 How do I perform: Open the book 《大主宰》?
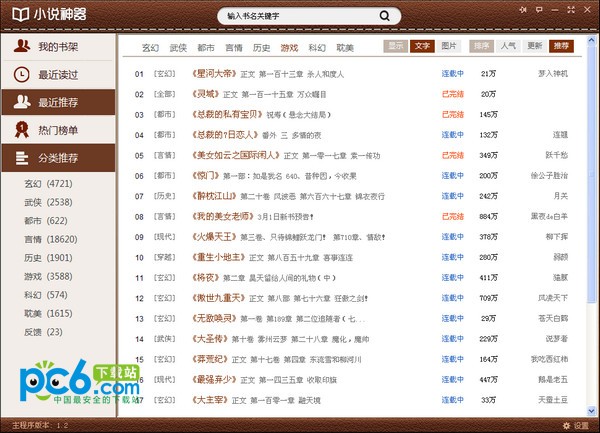(210, 400)
